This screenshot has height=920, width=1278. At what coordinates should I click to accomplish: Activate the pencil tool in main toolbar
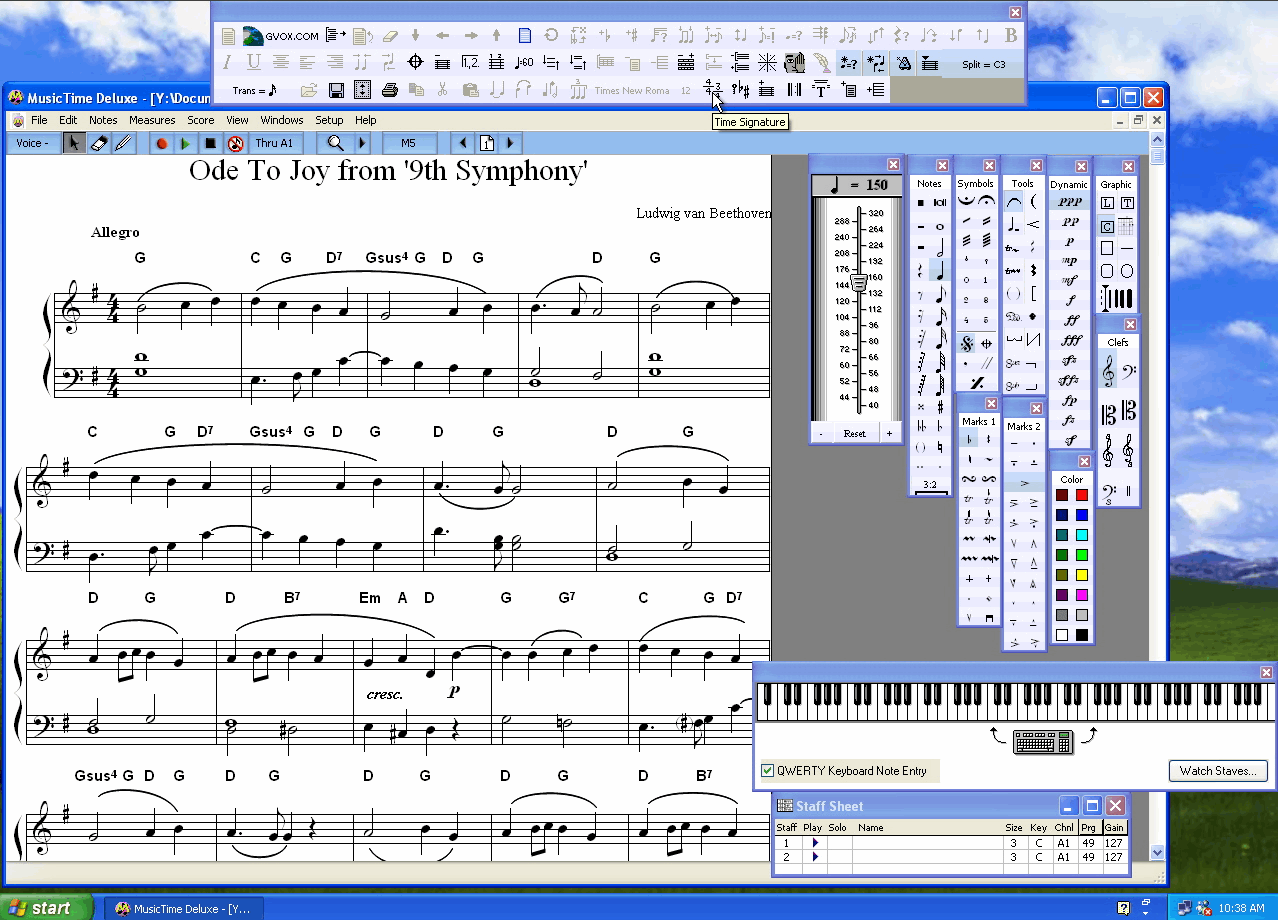click(123, 143)
